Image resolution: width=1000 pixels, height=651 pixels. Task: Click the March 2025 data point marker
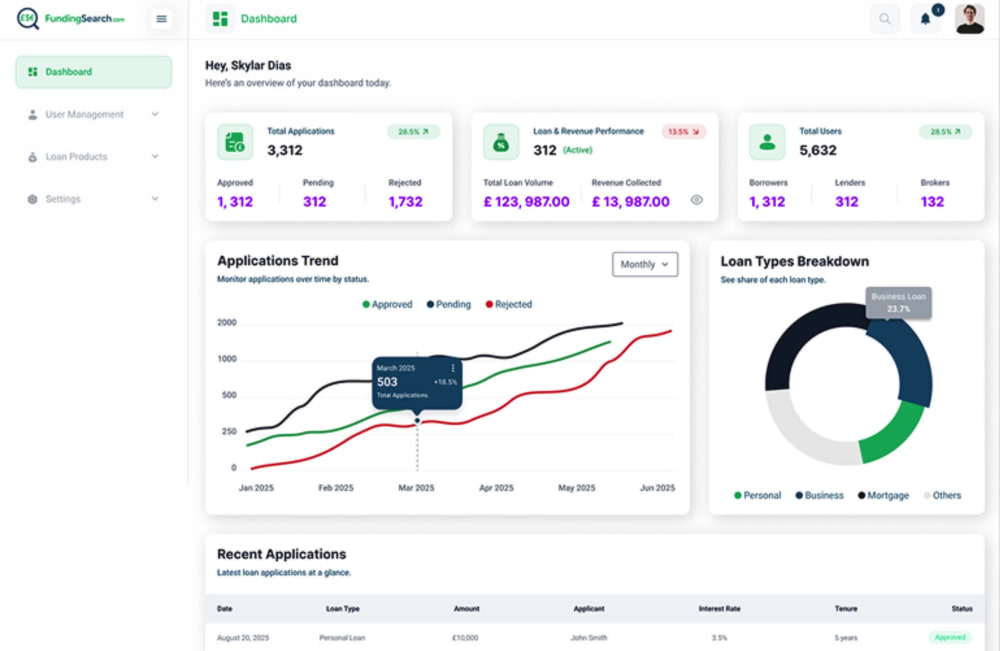417,421
